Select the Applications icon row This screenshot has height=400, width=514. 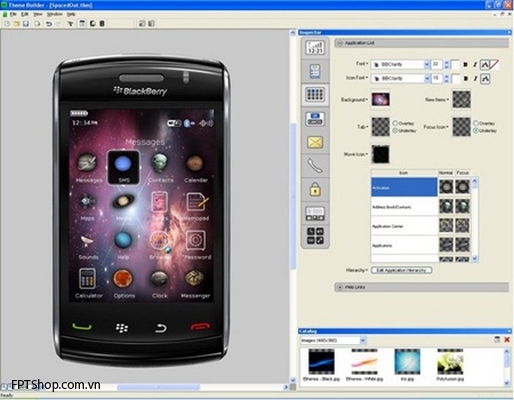[x=404, y=245]
